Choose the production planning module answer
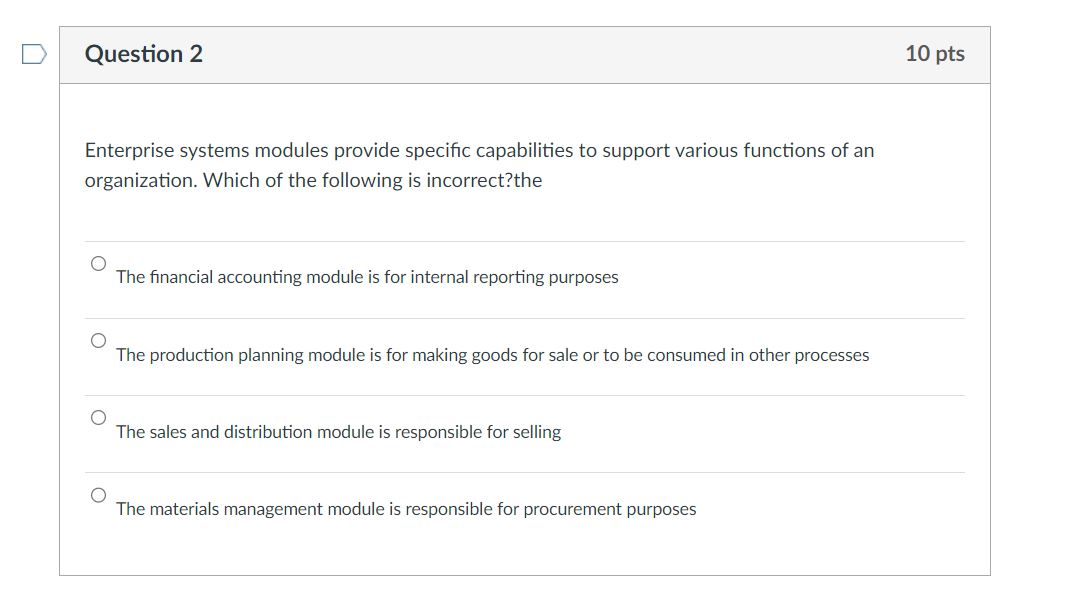This screenshot has width=1067, height=612. tap(98, 340)
